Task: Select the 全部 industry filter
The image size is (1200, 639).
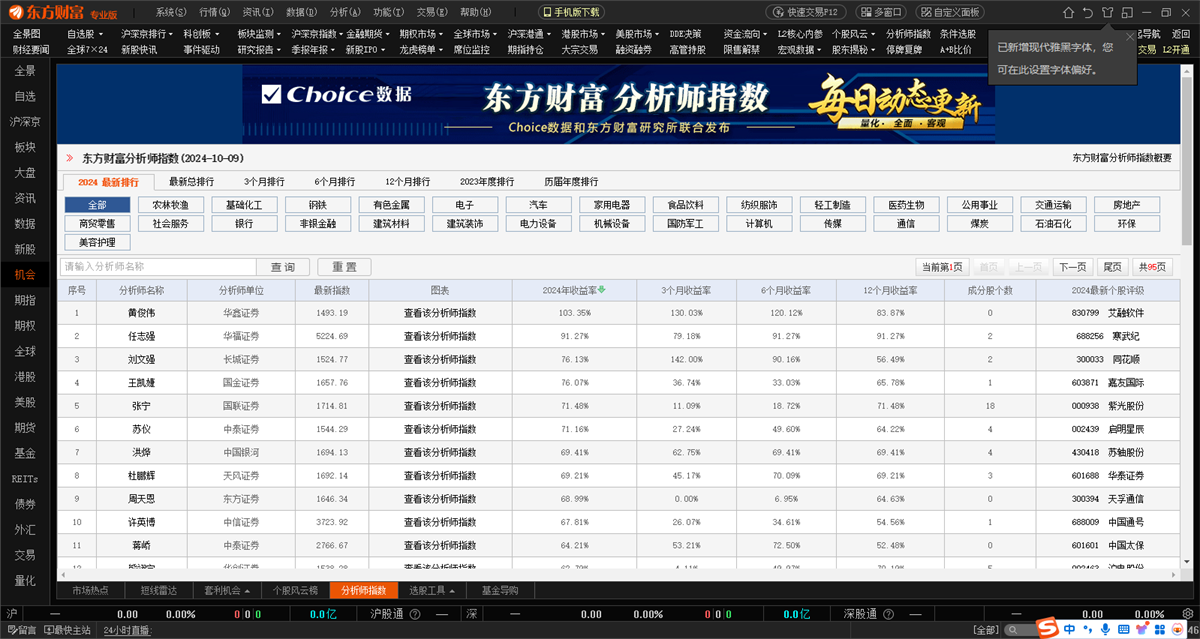Action: tap(97, 204)
